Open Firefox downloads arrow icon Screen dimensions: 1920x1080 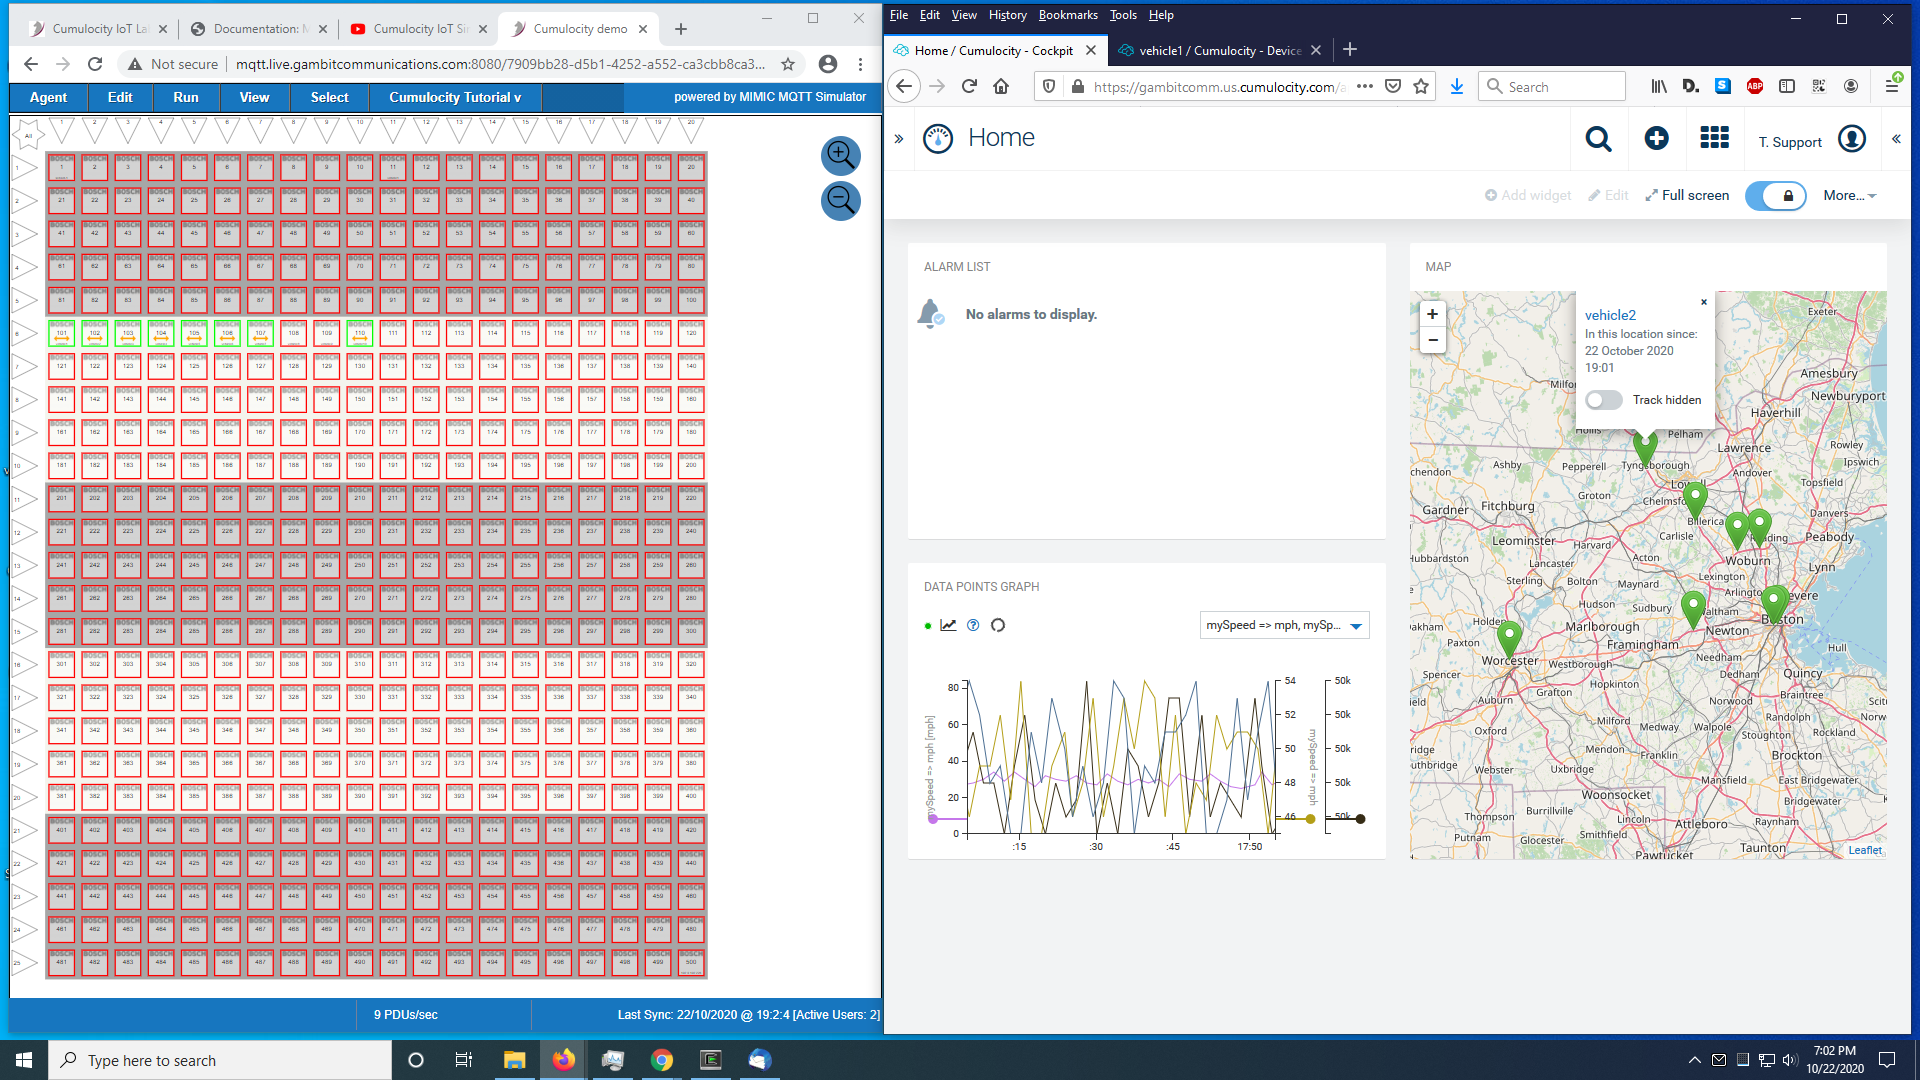coord(1456,87)
